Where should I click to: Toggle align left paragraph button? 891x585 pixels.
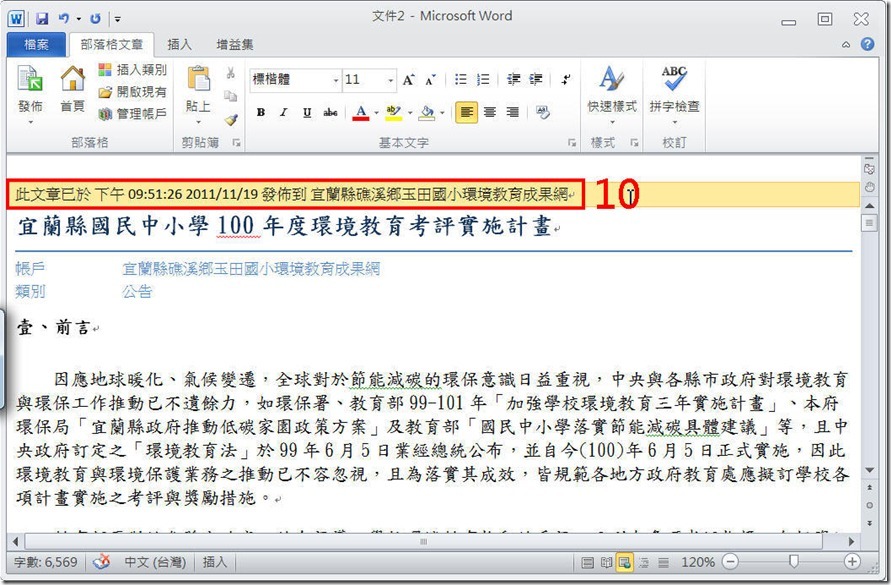(466, 113)
